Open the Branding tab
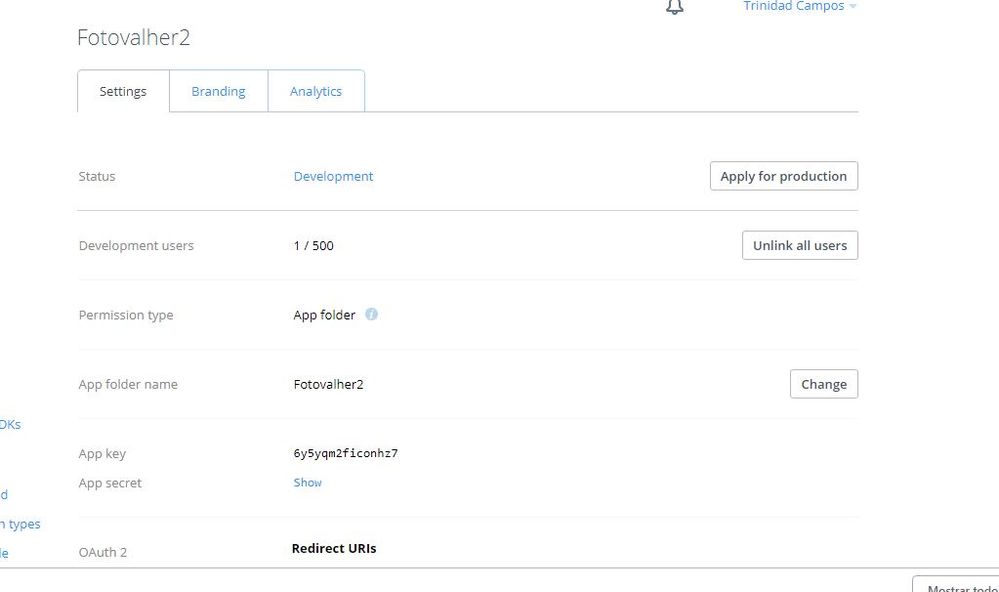This screenshot has height=592, width=999. 218,91
